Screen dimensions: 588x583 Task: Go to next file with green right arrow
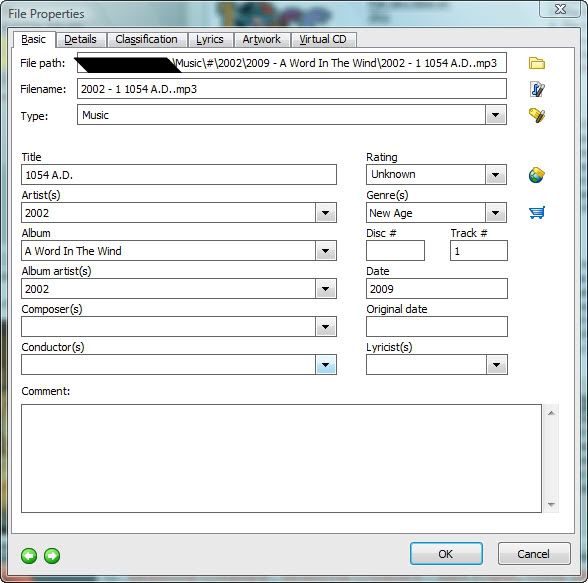tap(52, 556)
